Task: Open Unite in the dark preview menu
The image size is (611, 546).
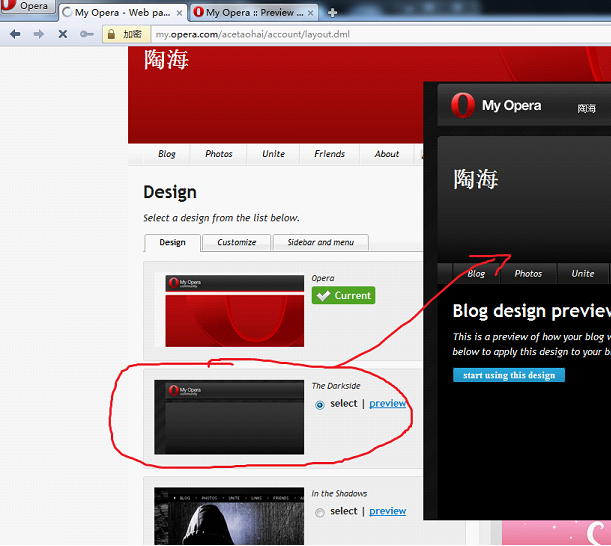Action: click(583, 274)
